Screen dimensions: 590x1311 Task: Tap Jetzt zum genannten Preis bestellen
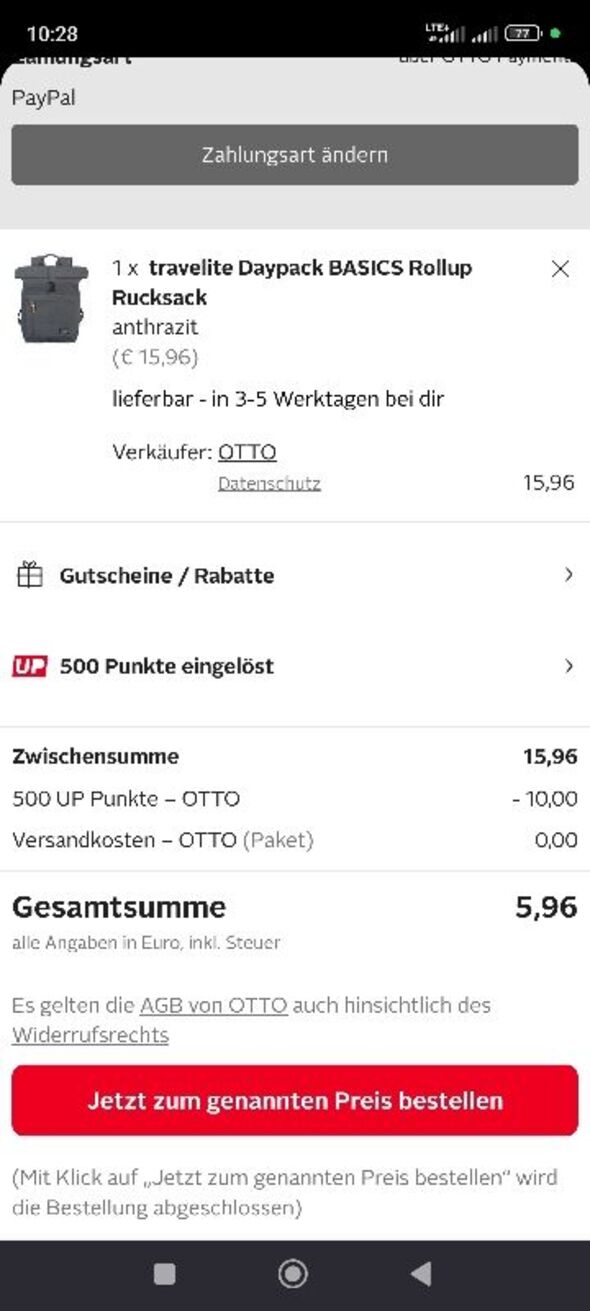point(295,1100)
